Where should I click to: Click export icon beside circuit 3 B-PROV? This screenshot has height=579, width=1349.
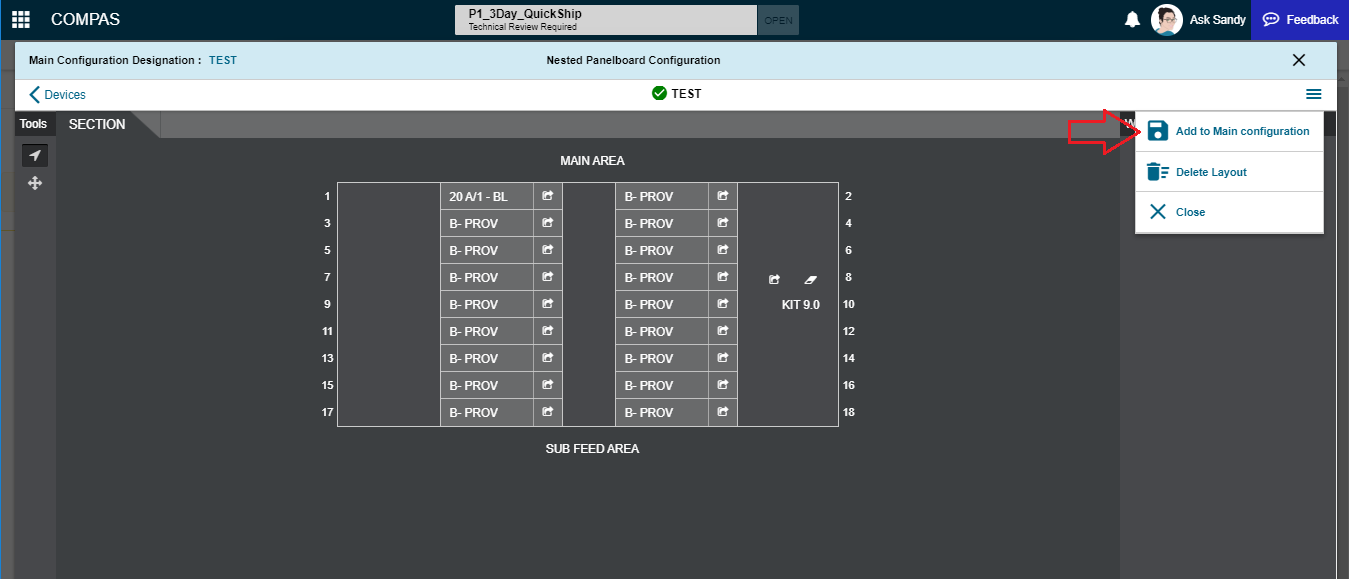547,222
